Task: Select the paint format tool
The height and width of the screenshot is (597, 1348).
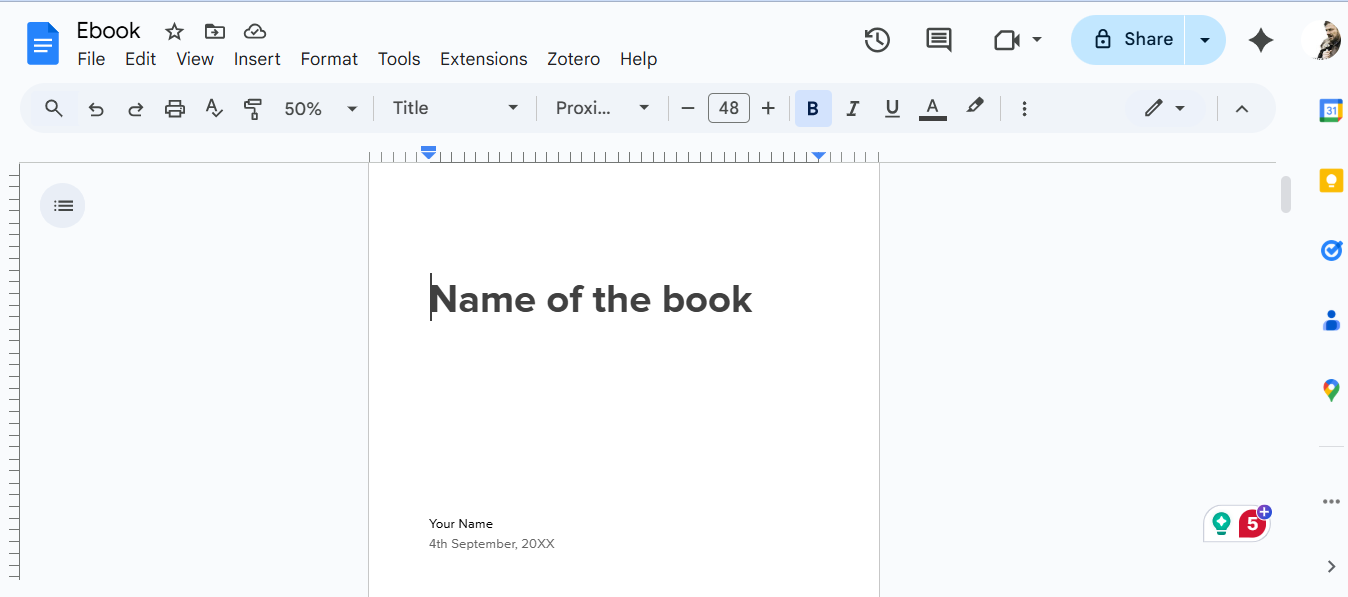Action: [253, 108]
